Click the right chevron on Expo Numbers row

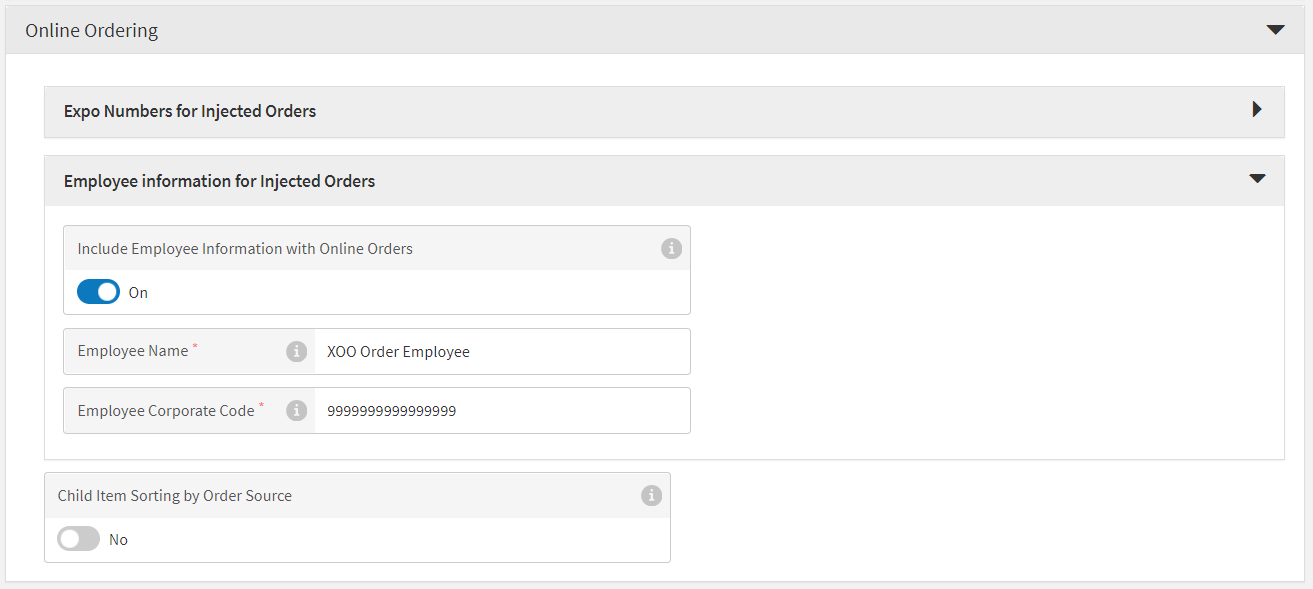click(1257, 110)
